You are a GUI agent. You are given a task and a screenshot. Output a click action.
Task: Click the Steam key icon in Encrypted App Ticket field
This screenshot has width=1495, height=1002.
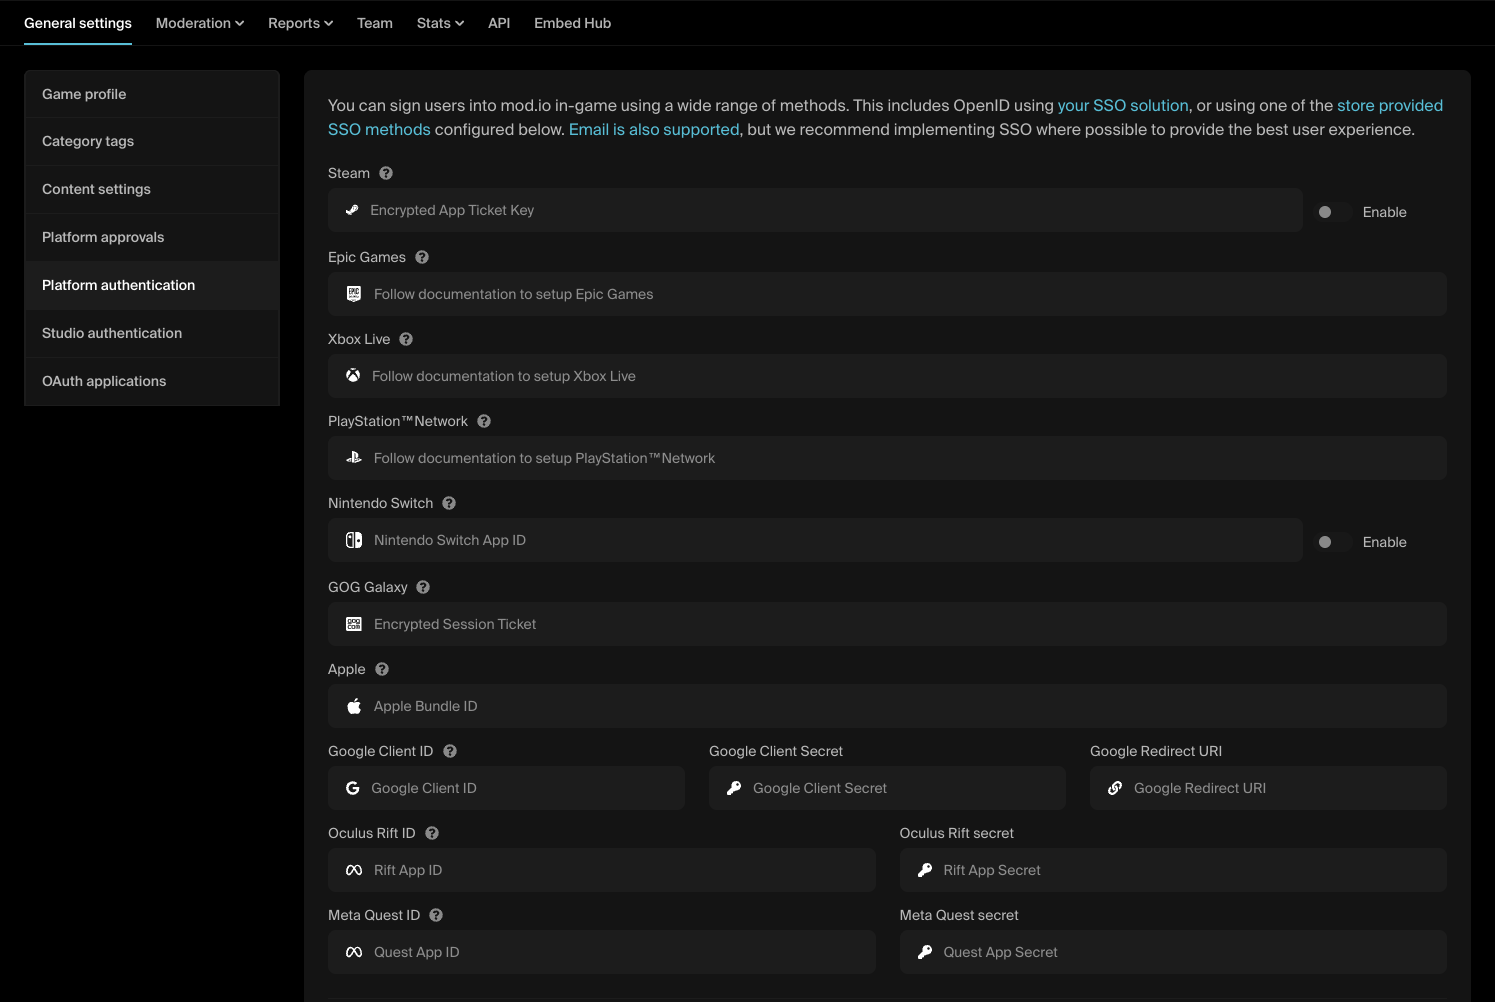coord(353,210)
